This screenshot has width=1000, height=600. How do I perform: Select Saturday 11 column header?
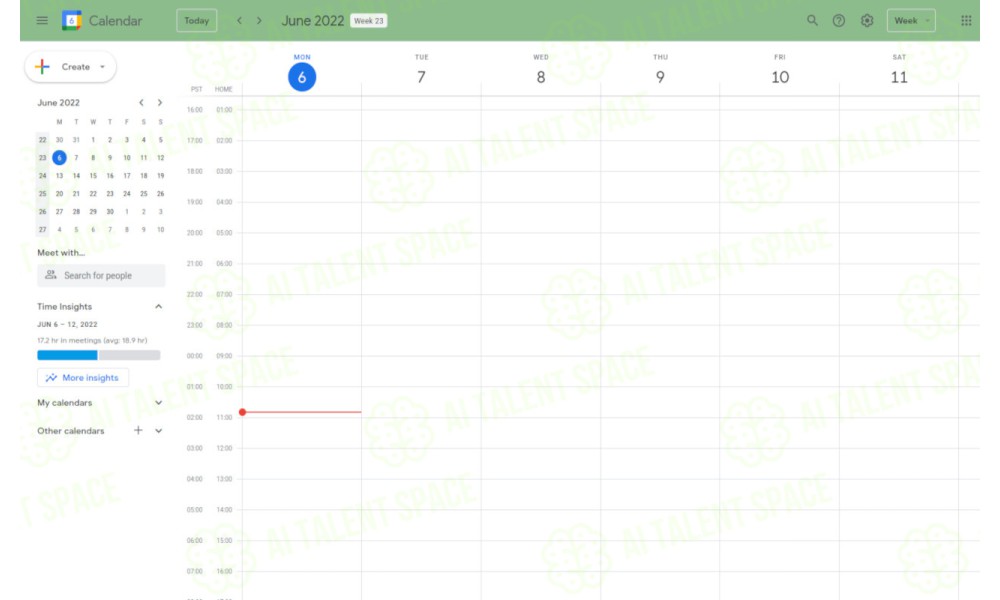899,72
